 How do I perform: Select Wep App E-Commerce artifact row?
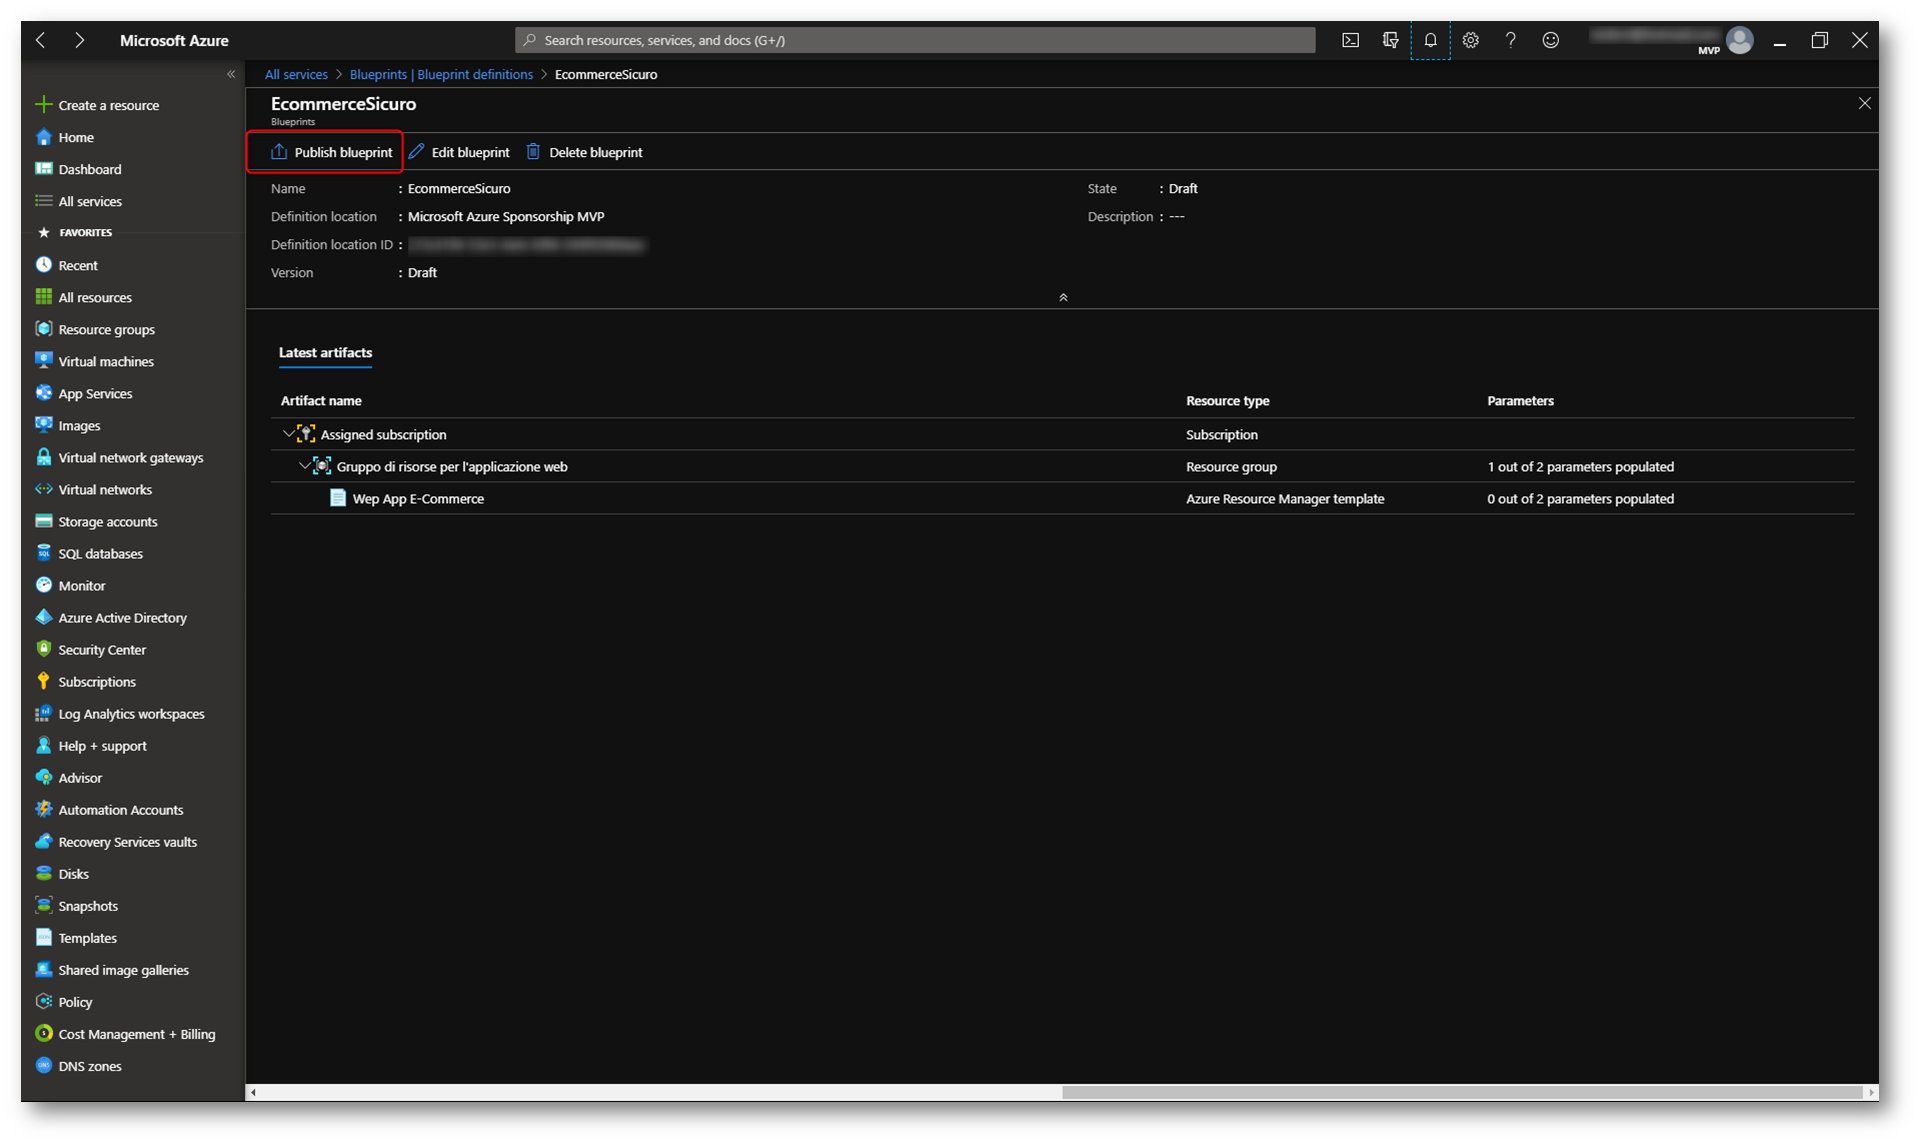coord(1062,498)
